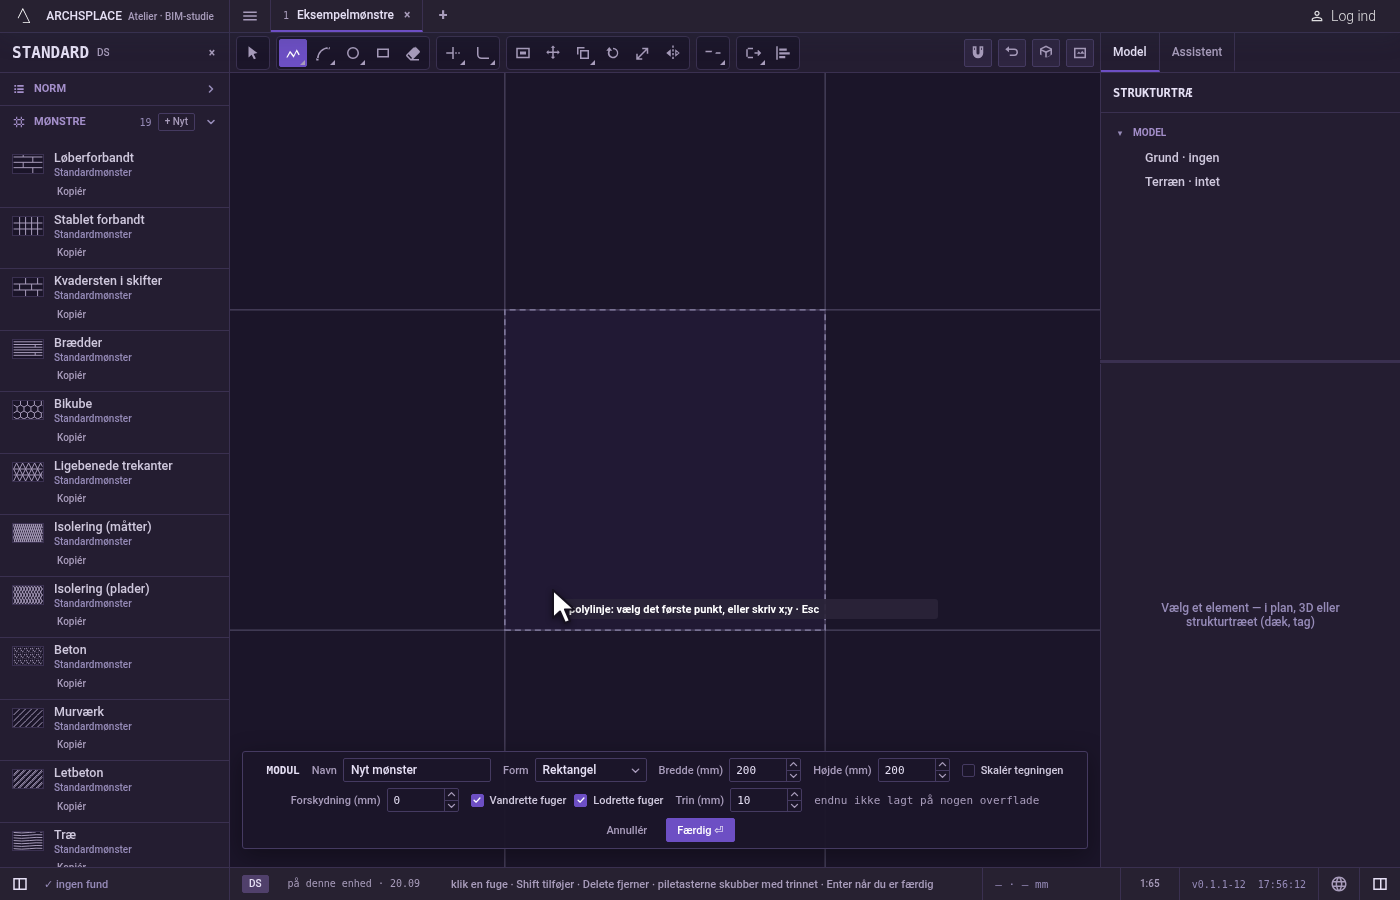Select the move tool
Screen dimensions: 1400x900
tap(553, 53)
